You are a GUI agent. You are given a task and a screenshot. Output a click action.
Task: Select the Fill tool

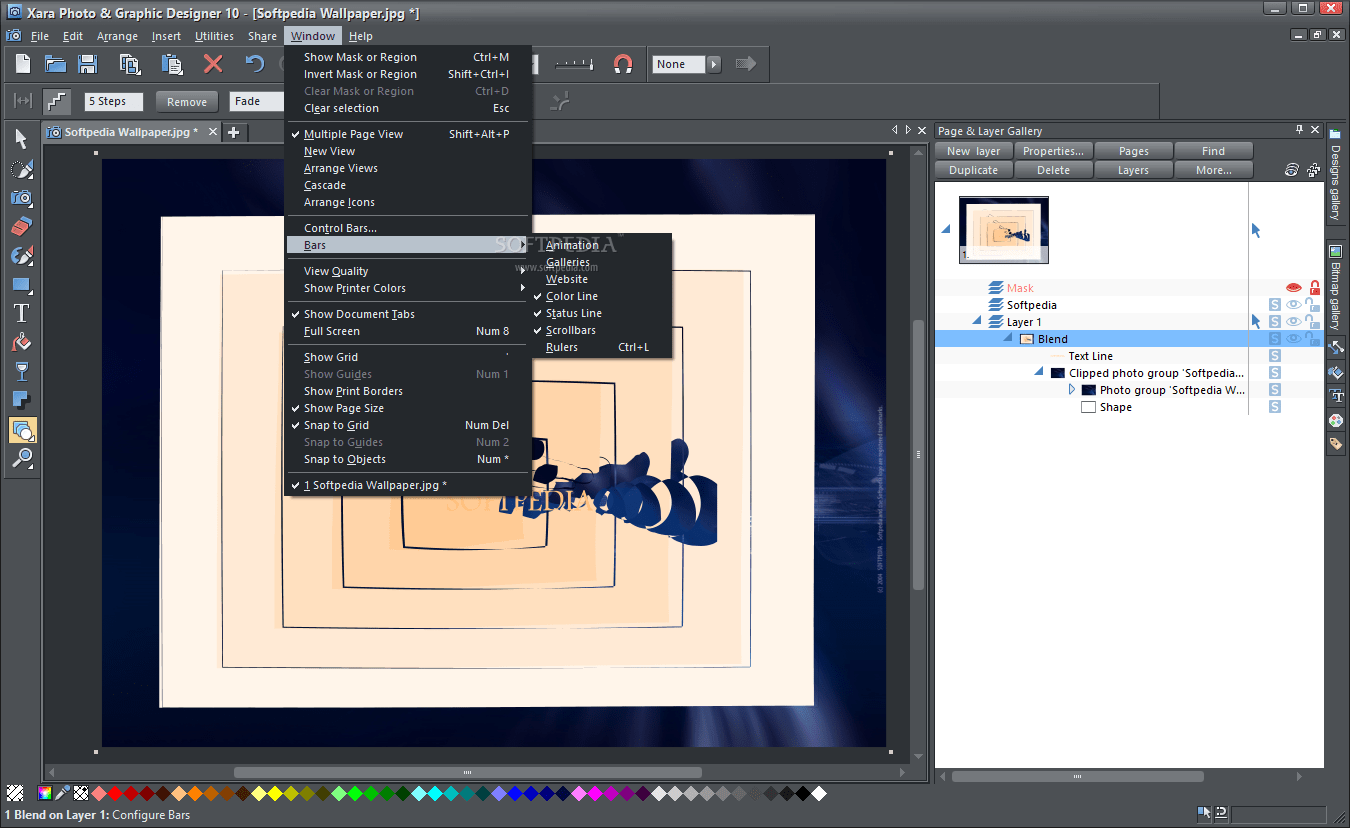coord(21,342)
